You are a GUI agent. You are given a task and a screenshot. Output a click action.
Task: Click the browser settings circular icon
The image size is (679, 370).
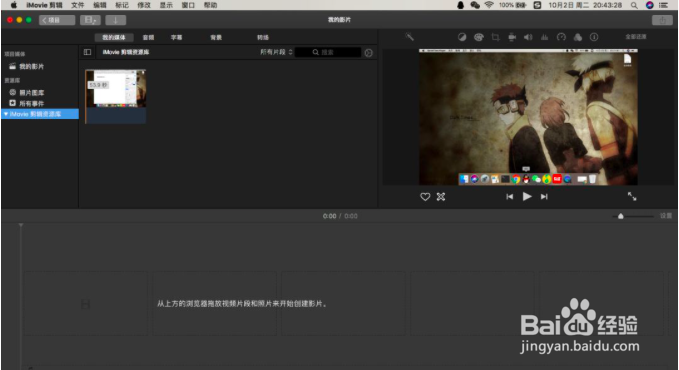tap(369, 52)
